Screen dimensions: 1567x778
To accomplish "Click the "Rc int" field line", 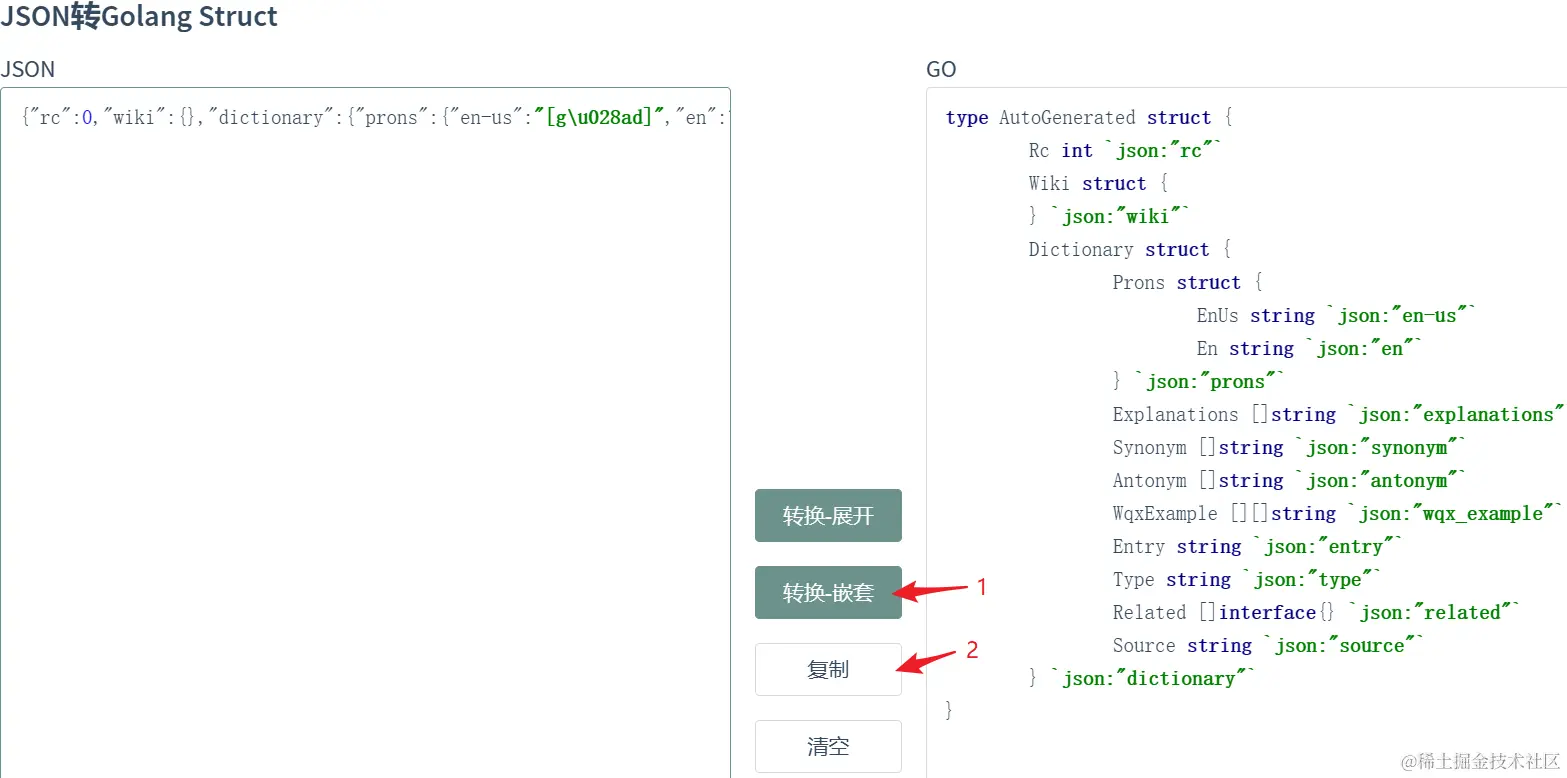I will tap(1125, 151).
